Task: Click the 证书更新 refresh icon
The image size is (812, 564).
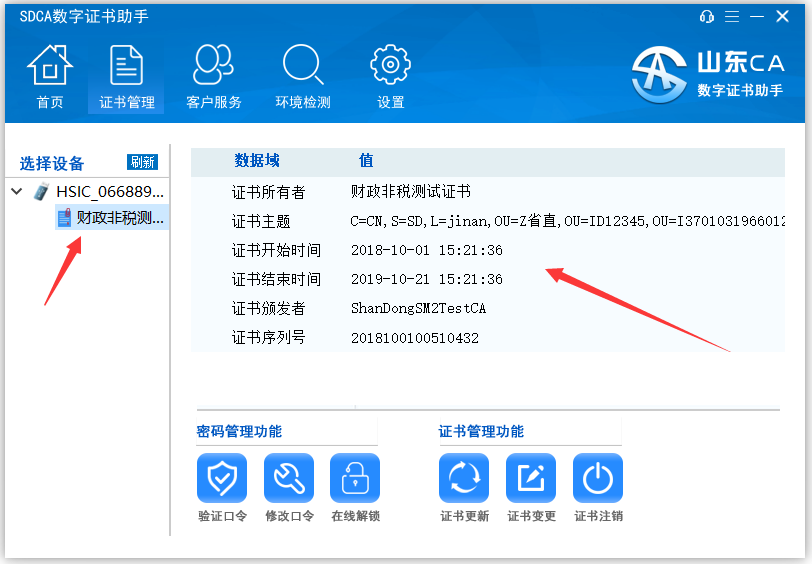Action: [x=464, y=478]
